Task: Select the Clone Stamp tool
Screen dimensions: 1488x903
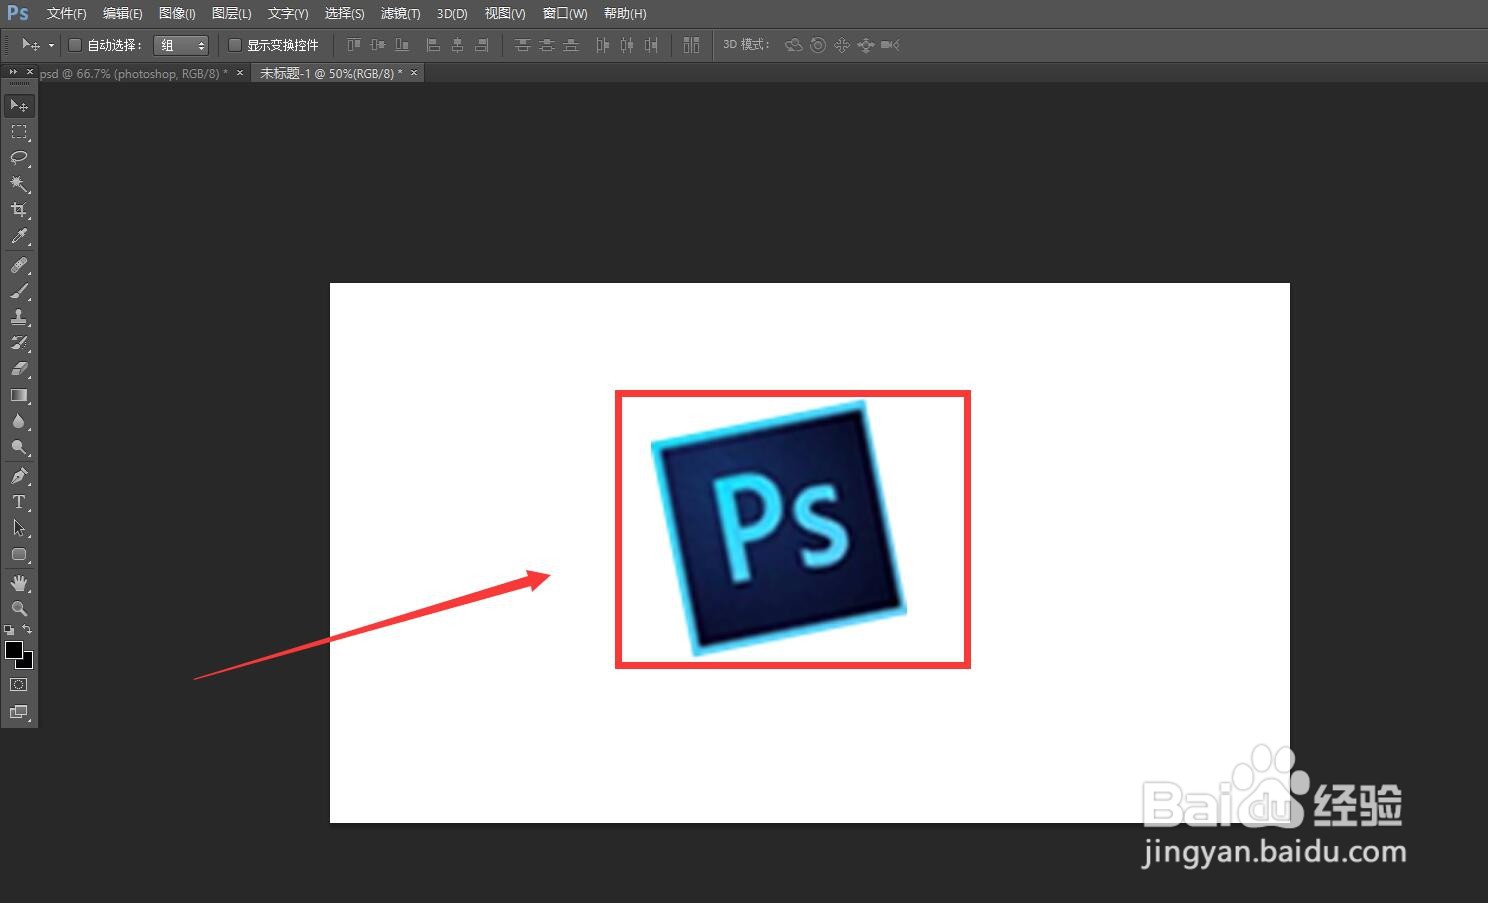Action: click(x=19, y=317)
